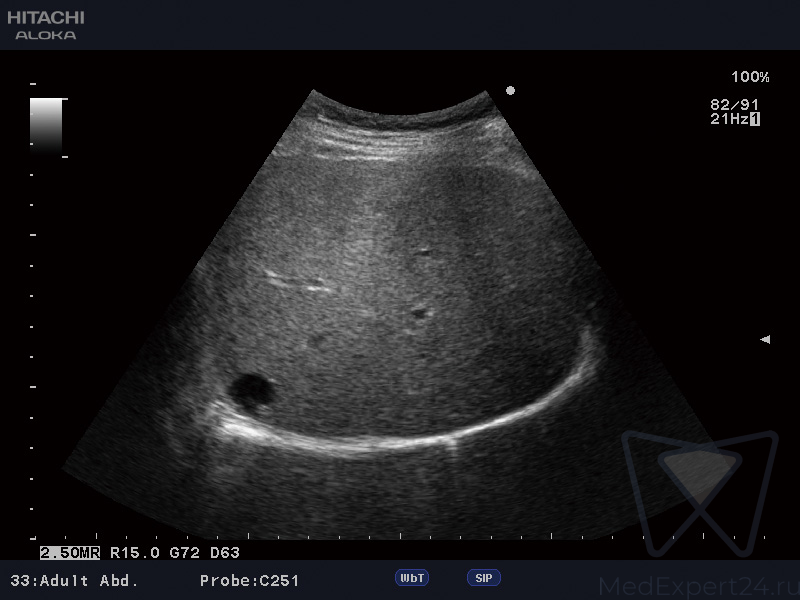Click the Probe:C251 label

tap(249, 580)
